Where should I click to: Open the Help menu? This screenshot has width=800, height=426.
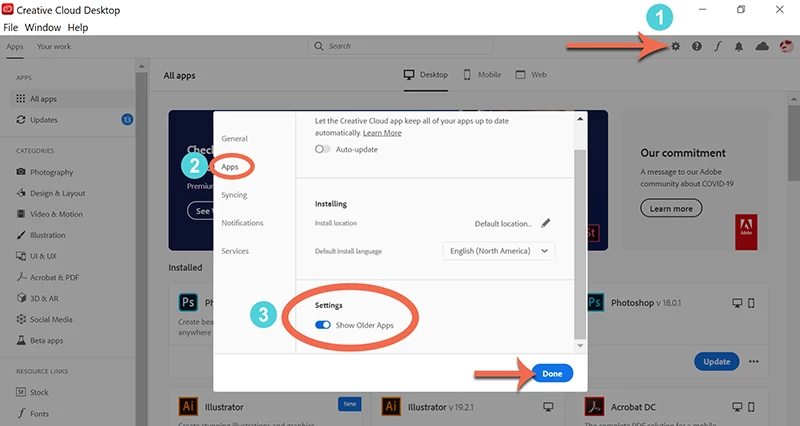[x=78, y=28]
